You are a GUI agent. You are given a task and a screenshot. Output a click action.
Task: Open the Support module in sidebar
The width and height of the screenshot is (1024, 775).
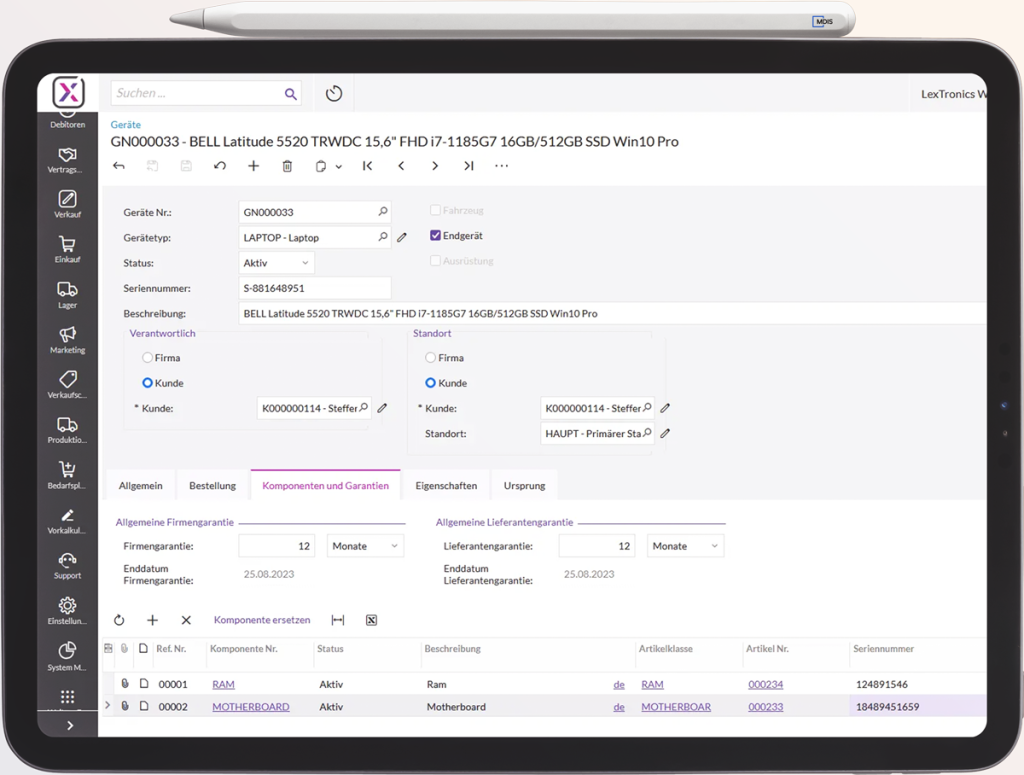point(67,565)
